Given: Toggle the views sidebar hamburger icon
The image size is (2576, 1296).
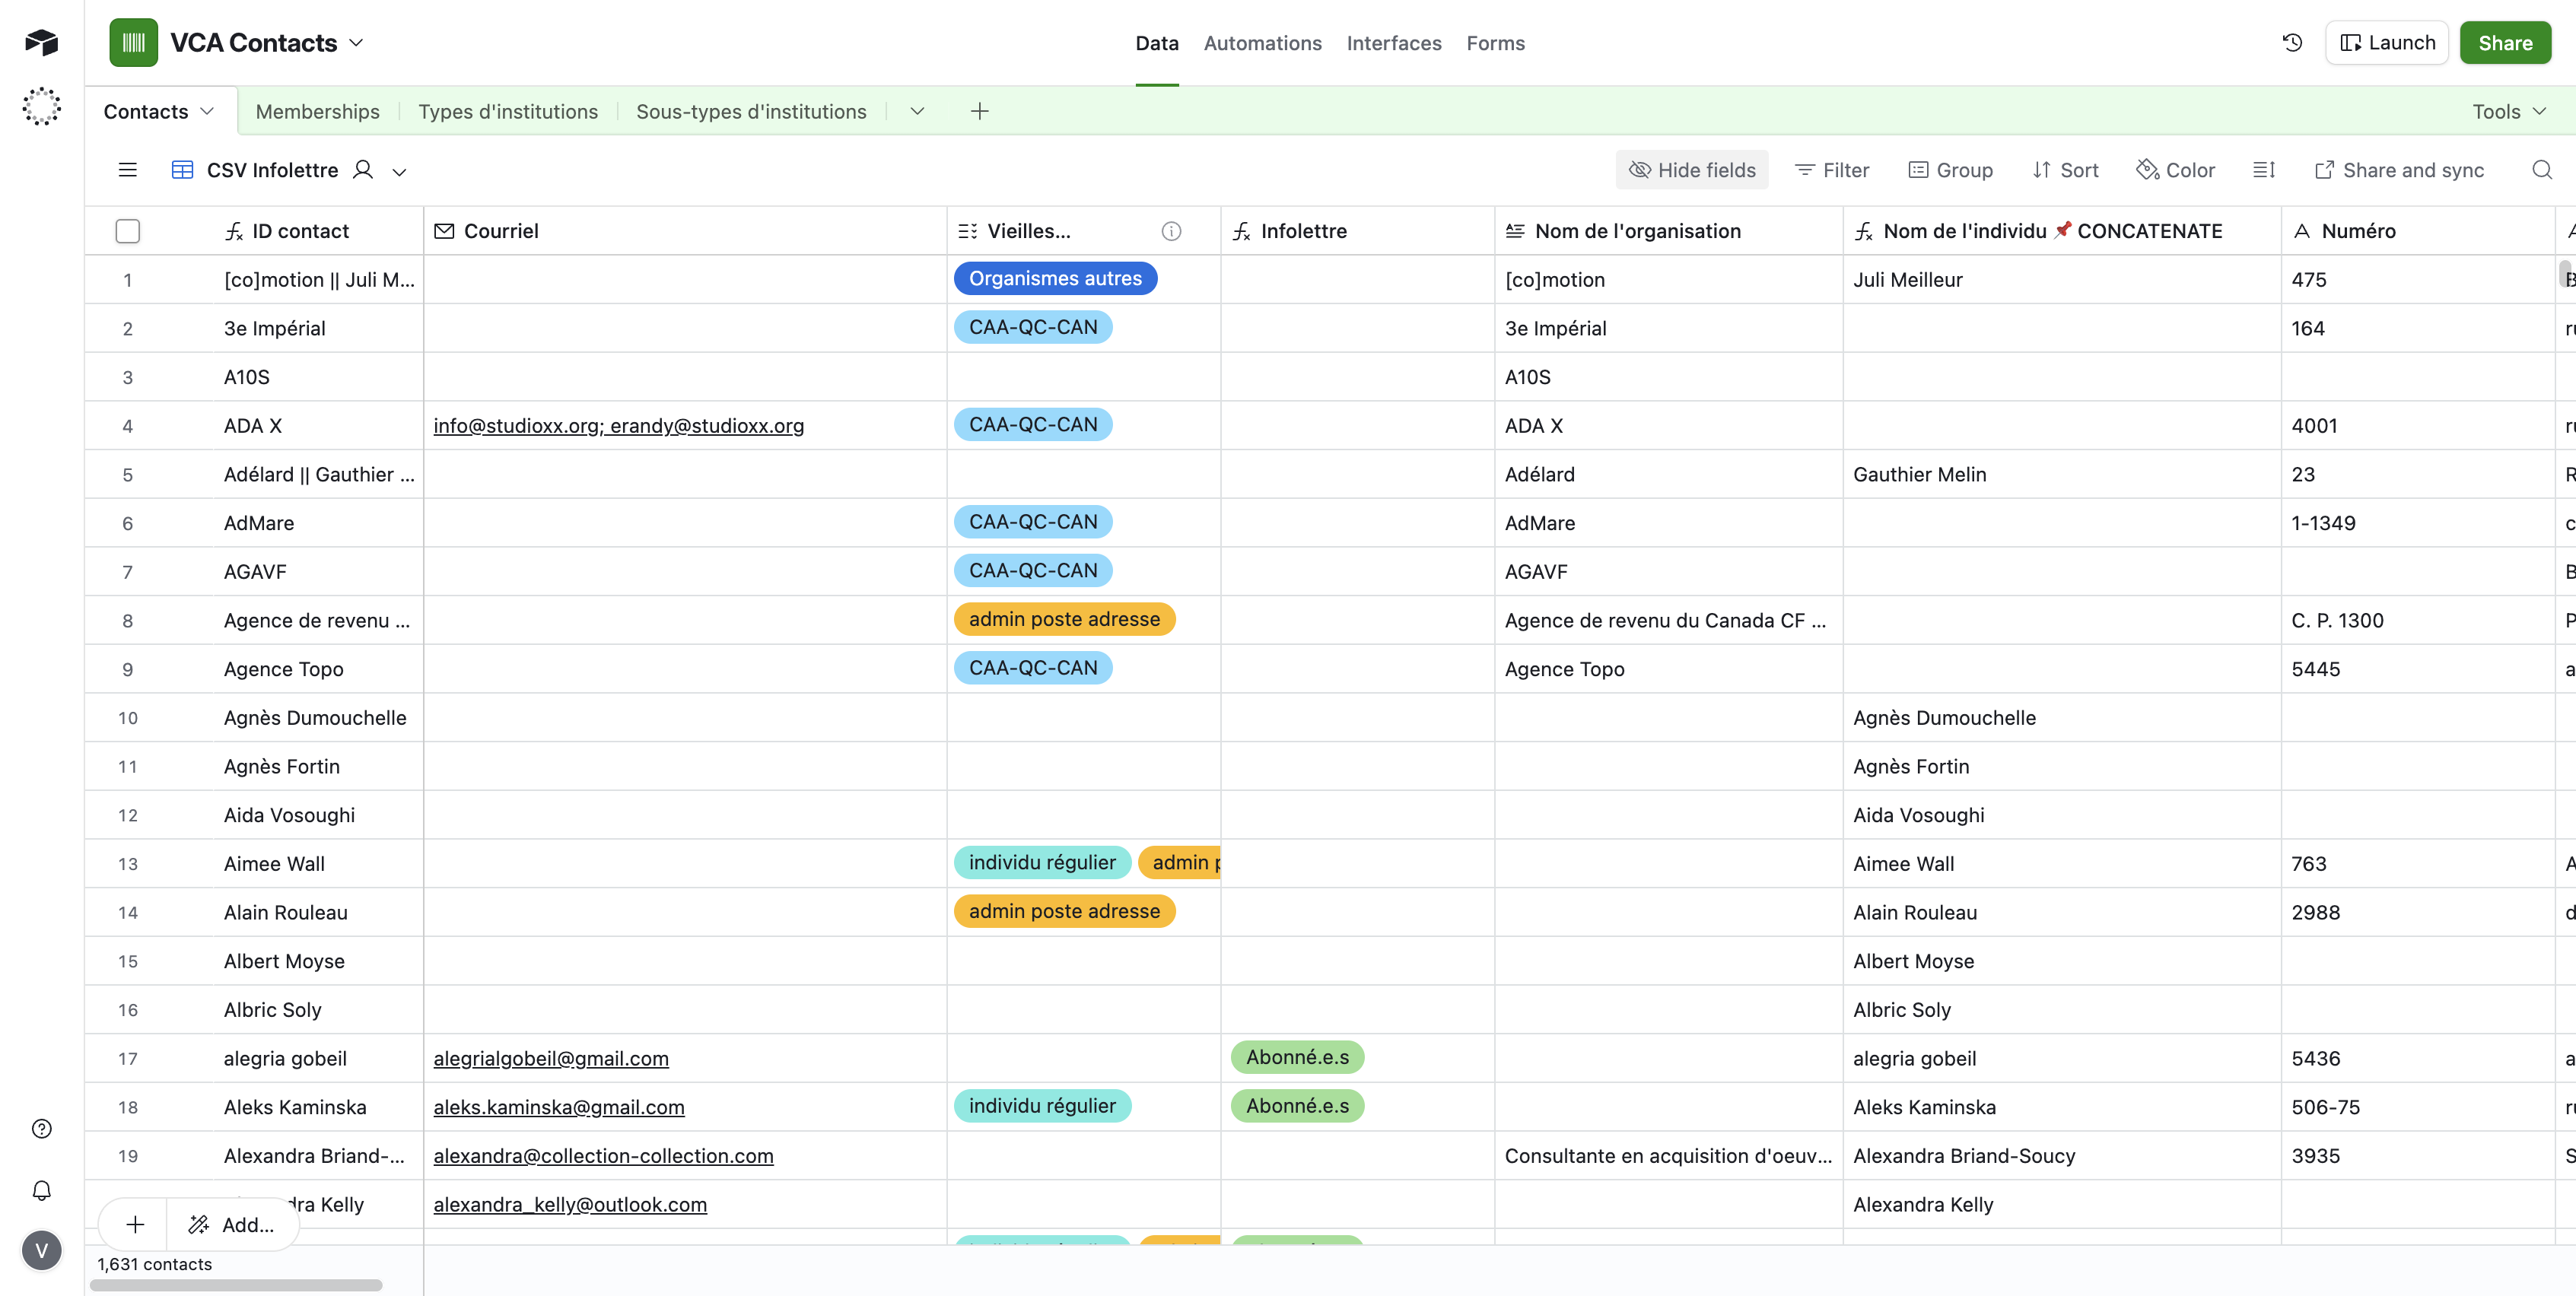Looking at the screenshot, I should tap(127, 170).
